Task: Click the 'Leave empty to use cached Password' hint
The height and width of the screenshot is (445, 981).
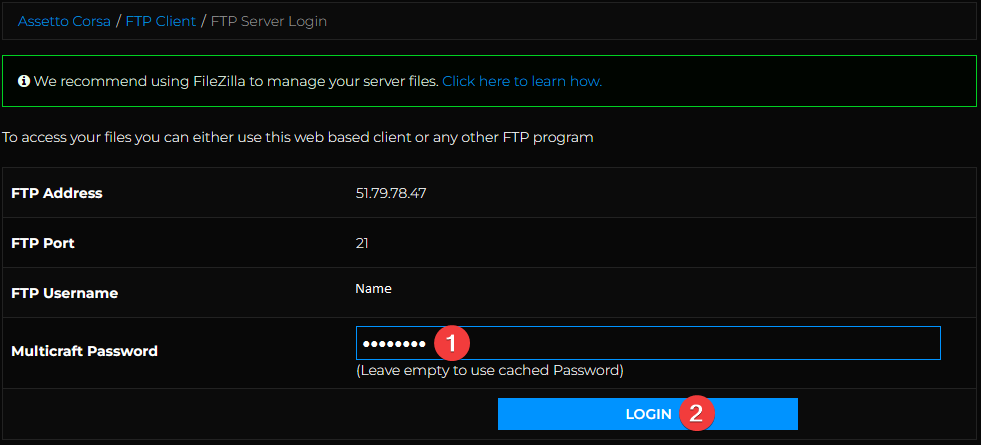Action: pos(489,370)
